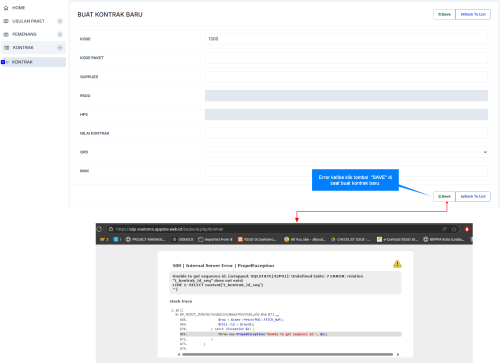Expand the chevron beside PEMENANG

(60, 34)
